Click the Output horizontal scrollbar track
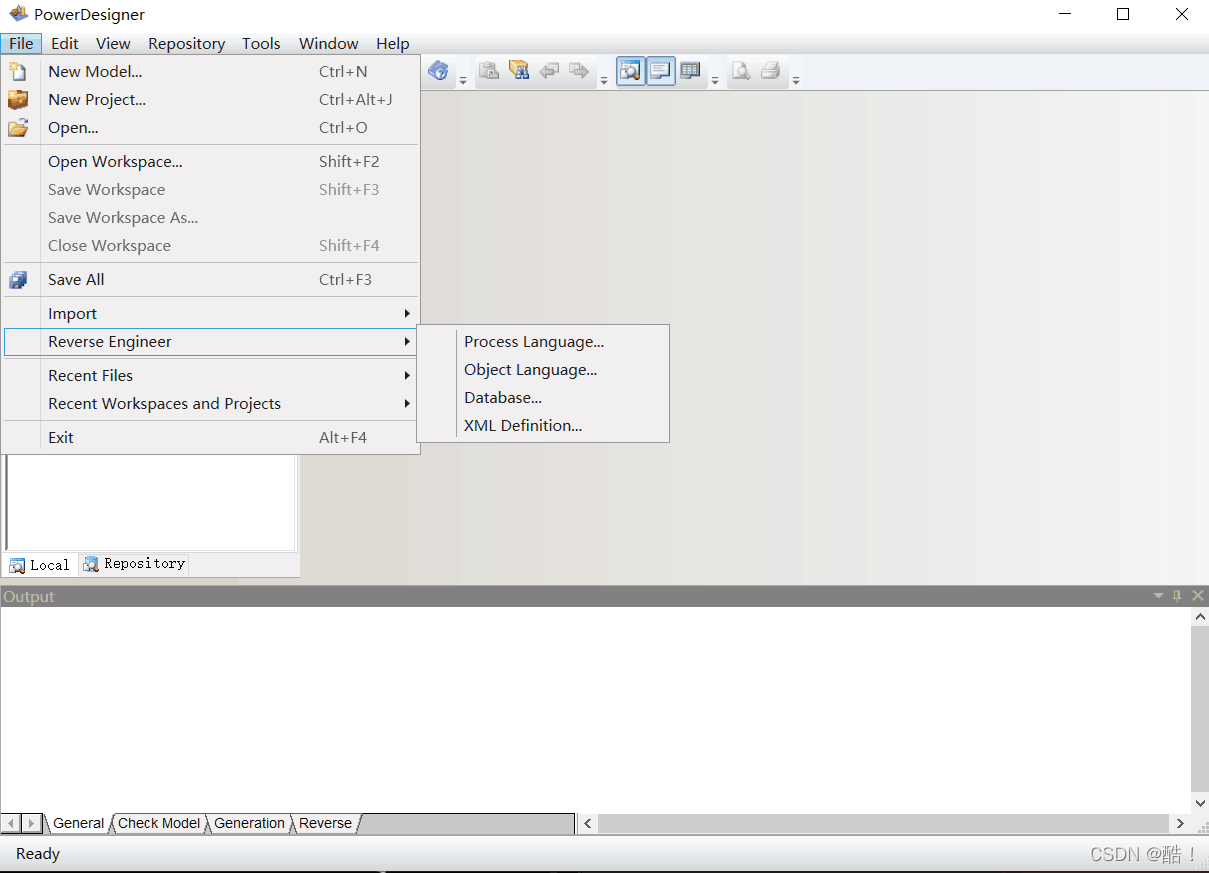Screen dimensions: 1209x873 pos(884,823)
